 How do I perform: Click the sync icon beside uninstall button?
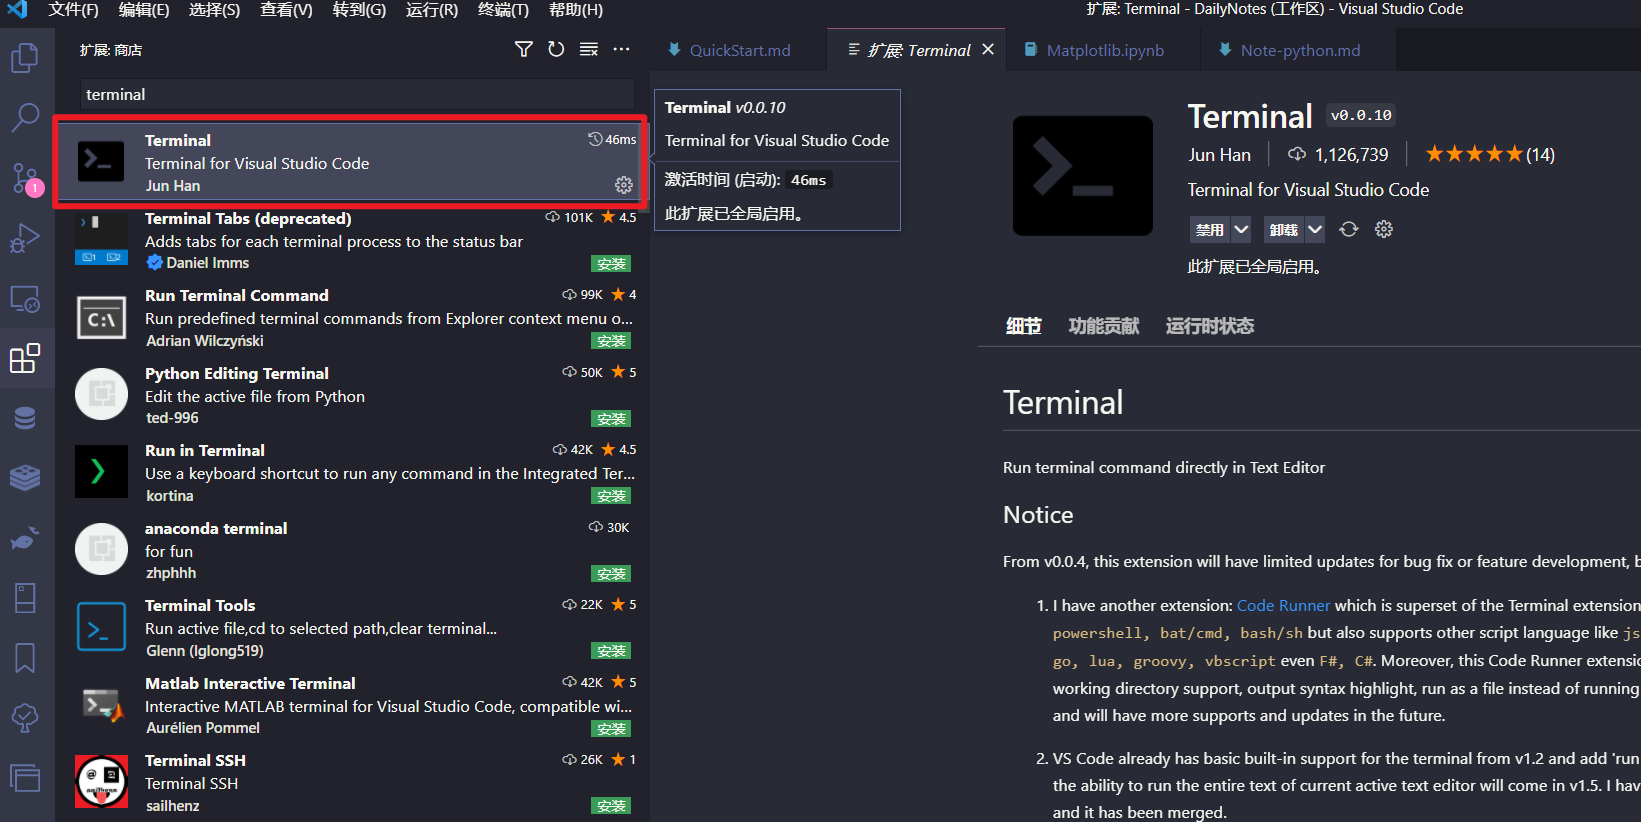point(1349,229)
